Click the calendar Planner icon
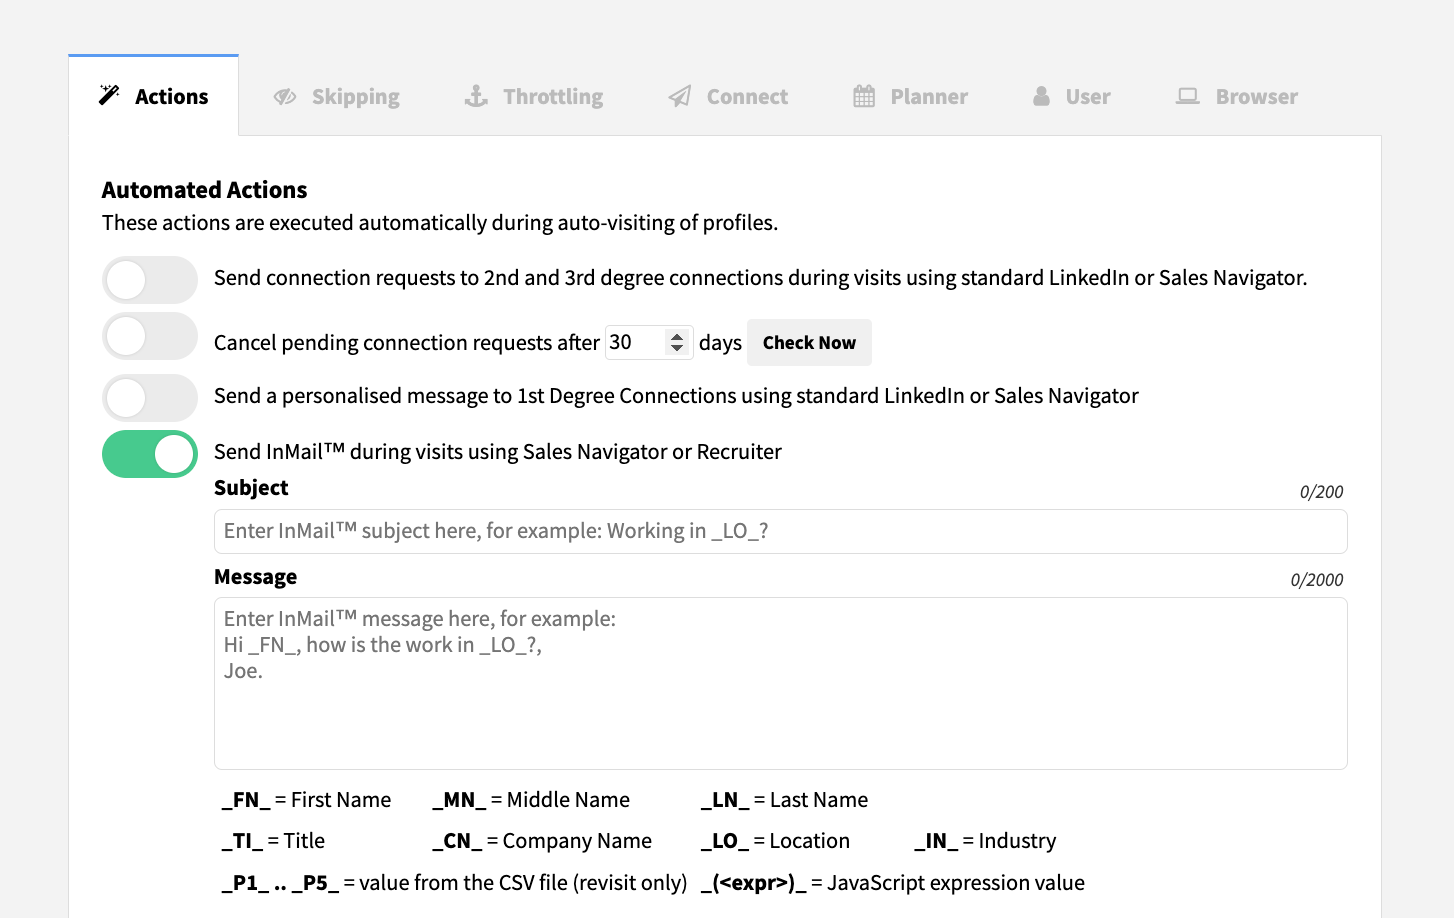The image size is (1454, 918). (864, 96)
